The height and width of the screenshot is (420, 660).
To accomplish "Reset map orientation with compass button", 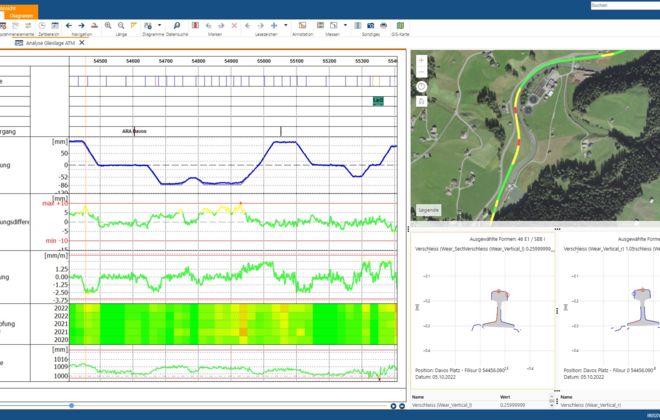I will coord(422,86).
